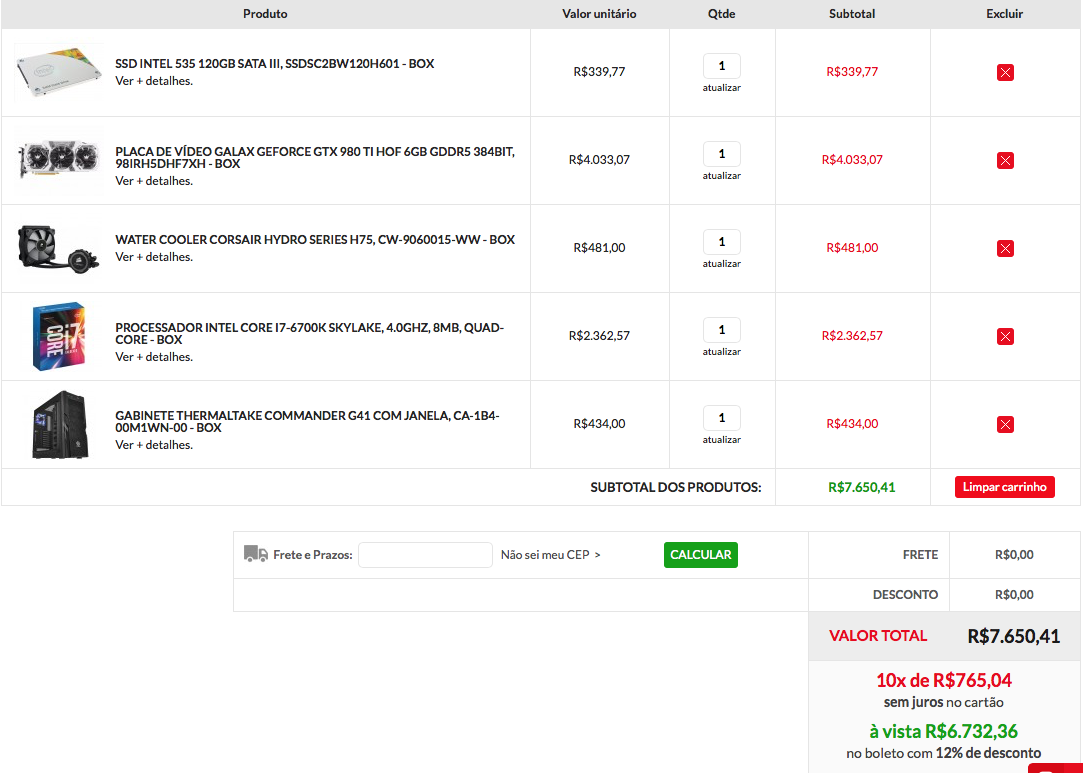
Task: Click the CEP input field for shipping
Action: pyautogui.click(x=425, y=555)
